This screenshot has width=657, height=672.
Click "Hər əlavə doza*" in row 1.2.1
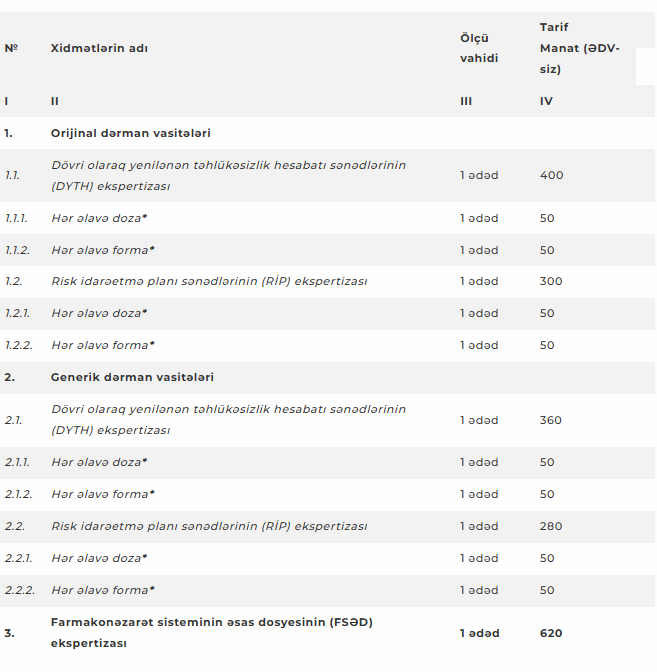(x=99, y=313)
